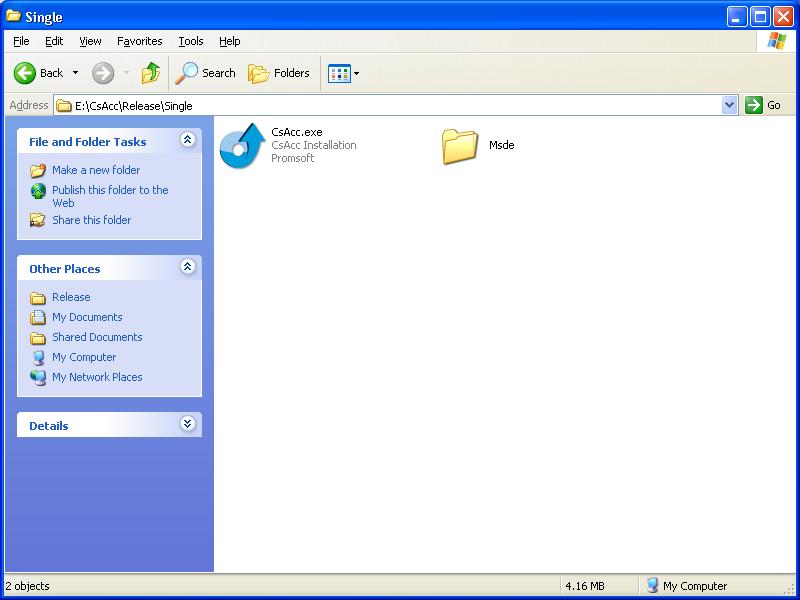Click the address bar folder icon
The height and width of the screenshot is (600, 800).
[x=64, y=106]
